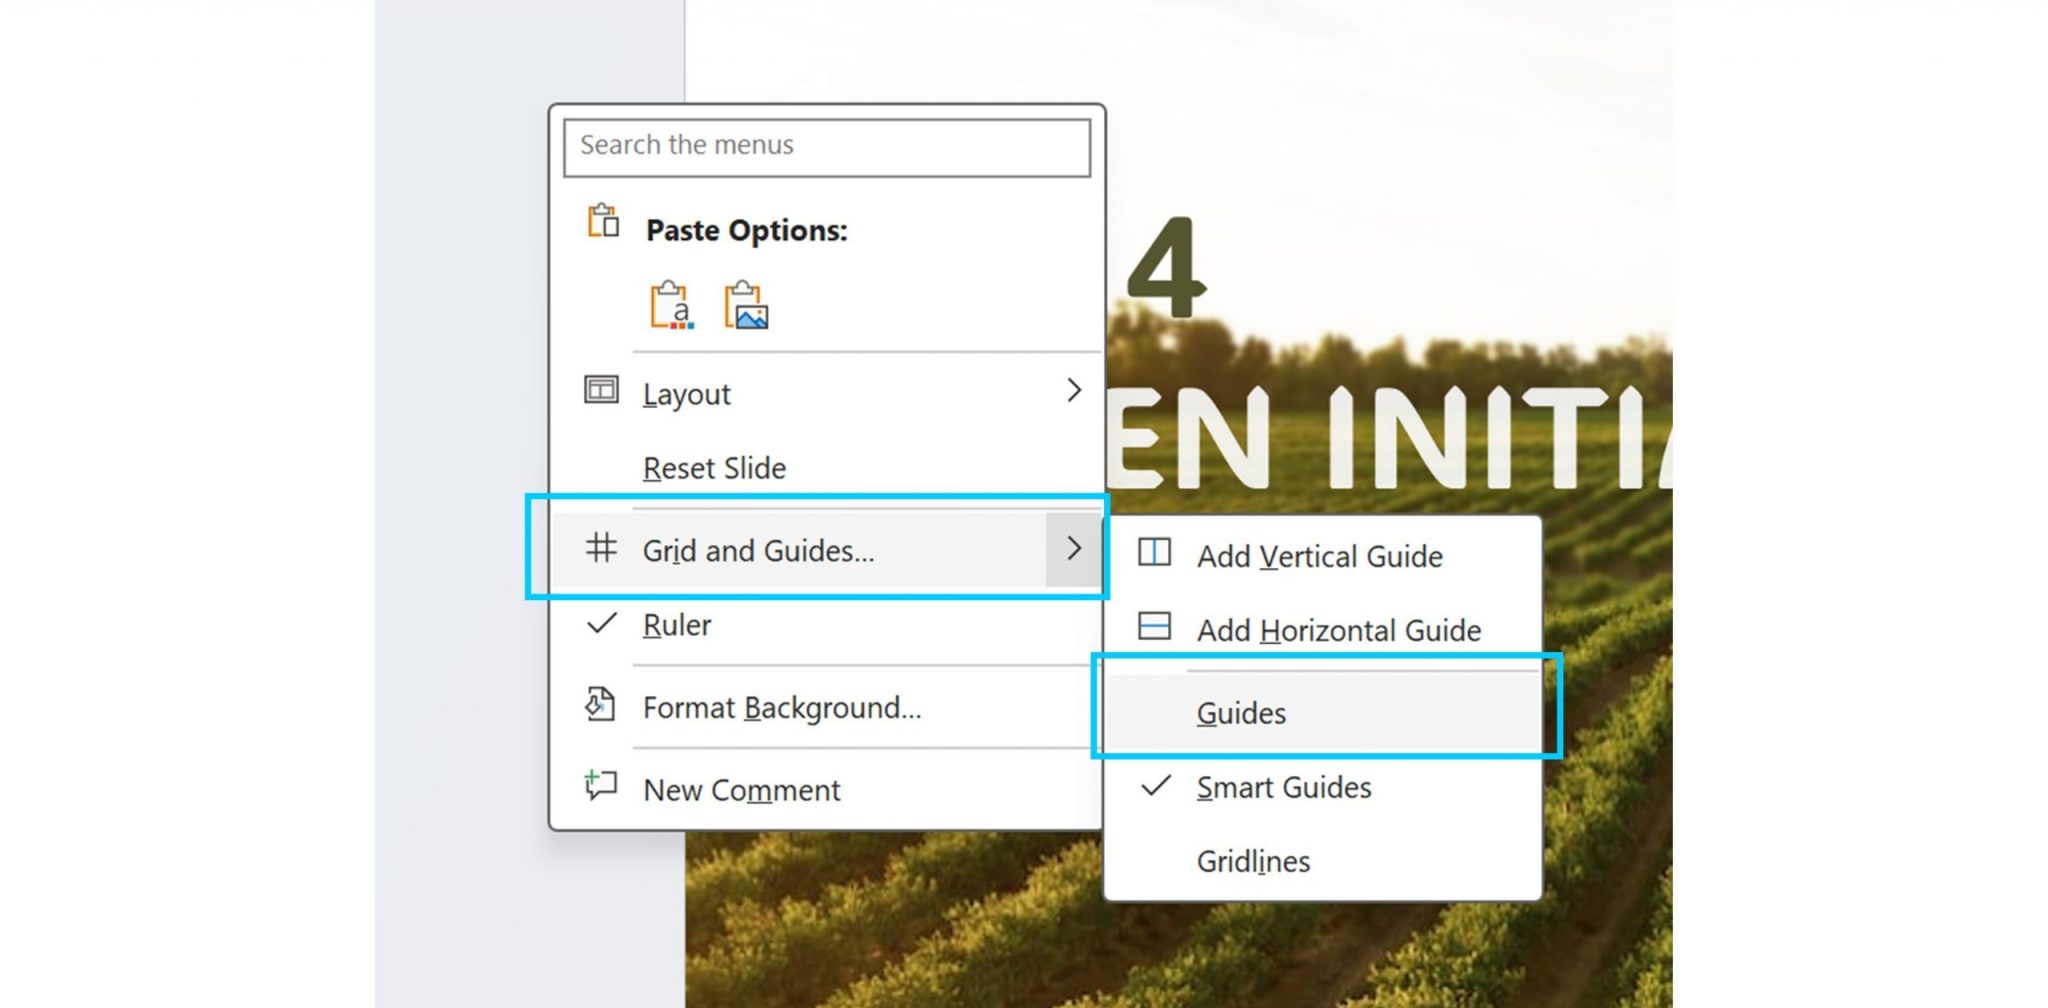Enable Gridlines in the submenu
The image size is (2048, 1008).
[x=1253, y=861]
